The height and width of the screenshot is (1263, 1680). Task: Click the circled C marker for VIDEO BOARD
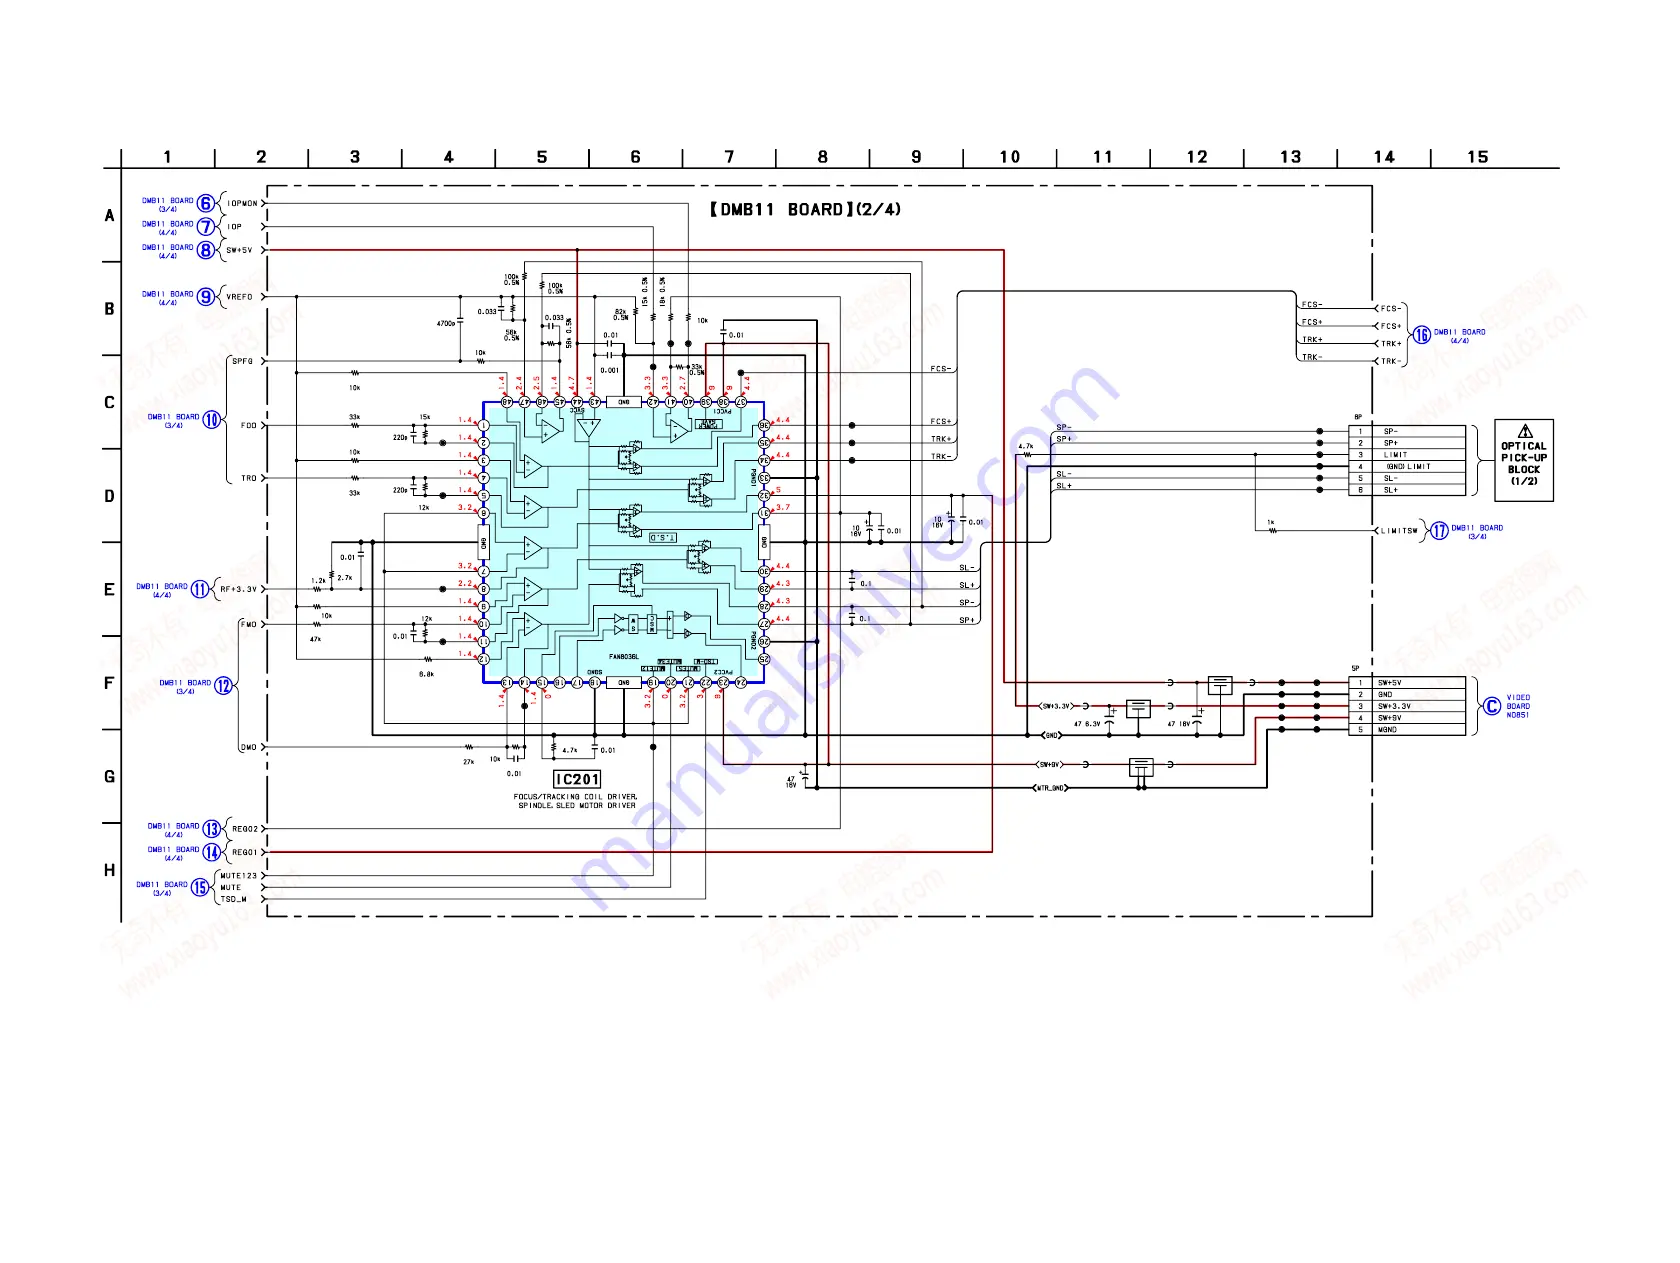(x=1492, y=706)
